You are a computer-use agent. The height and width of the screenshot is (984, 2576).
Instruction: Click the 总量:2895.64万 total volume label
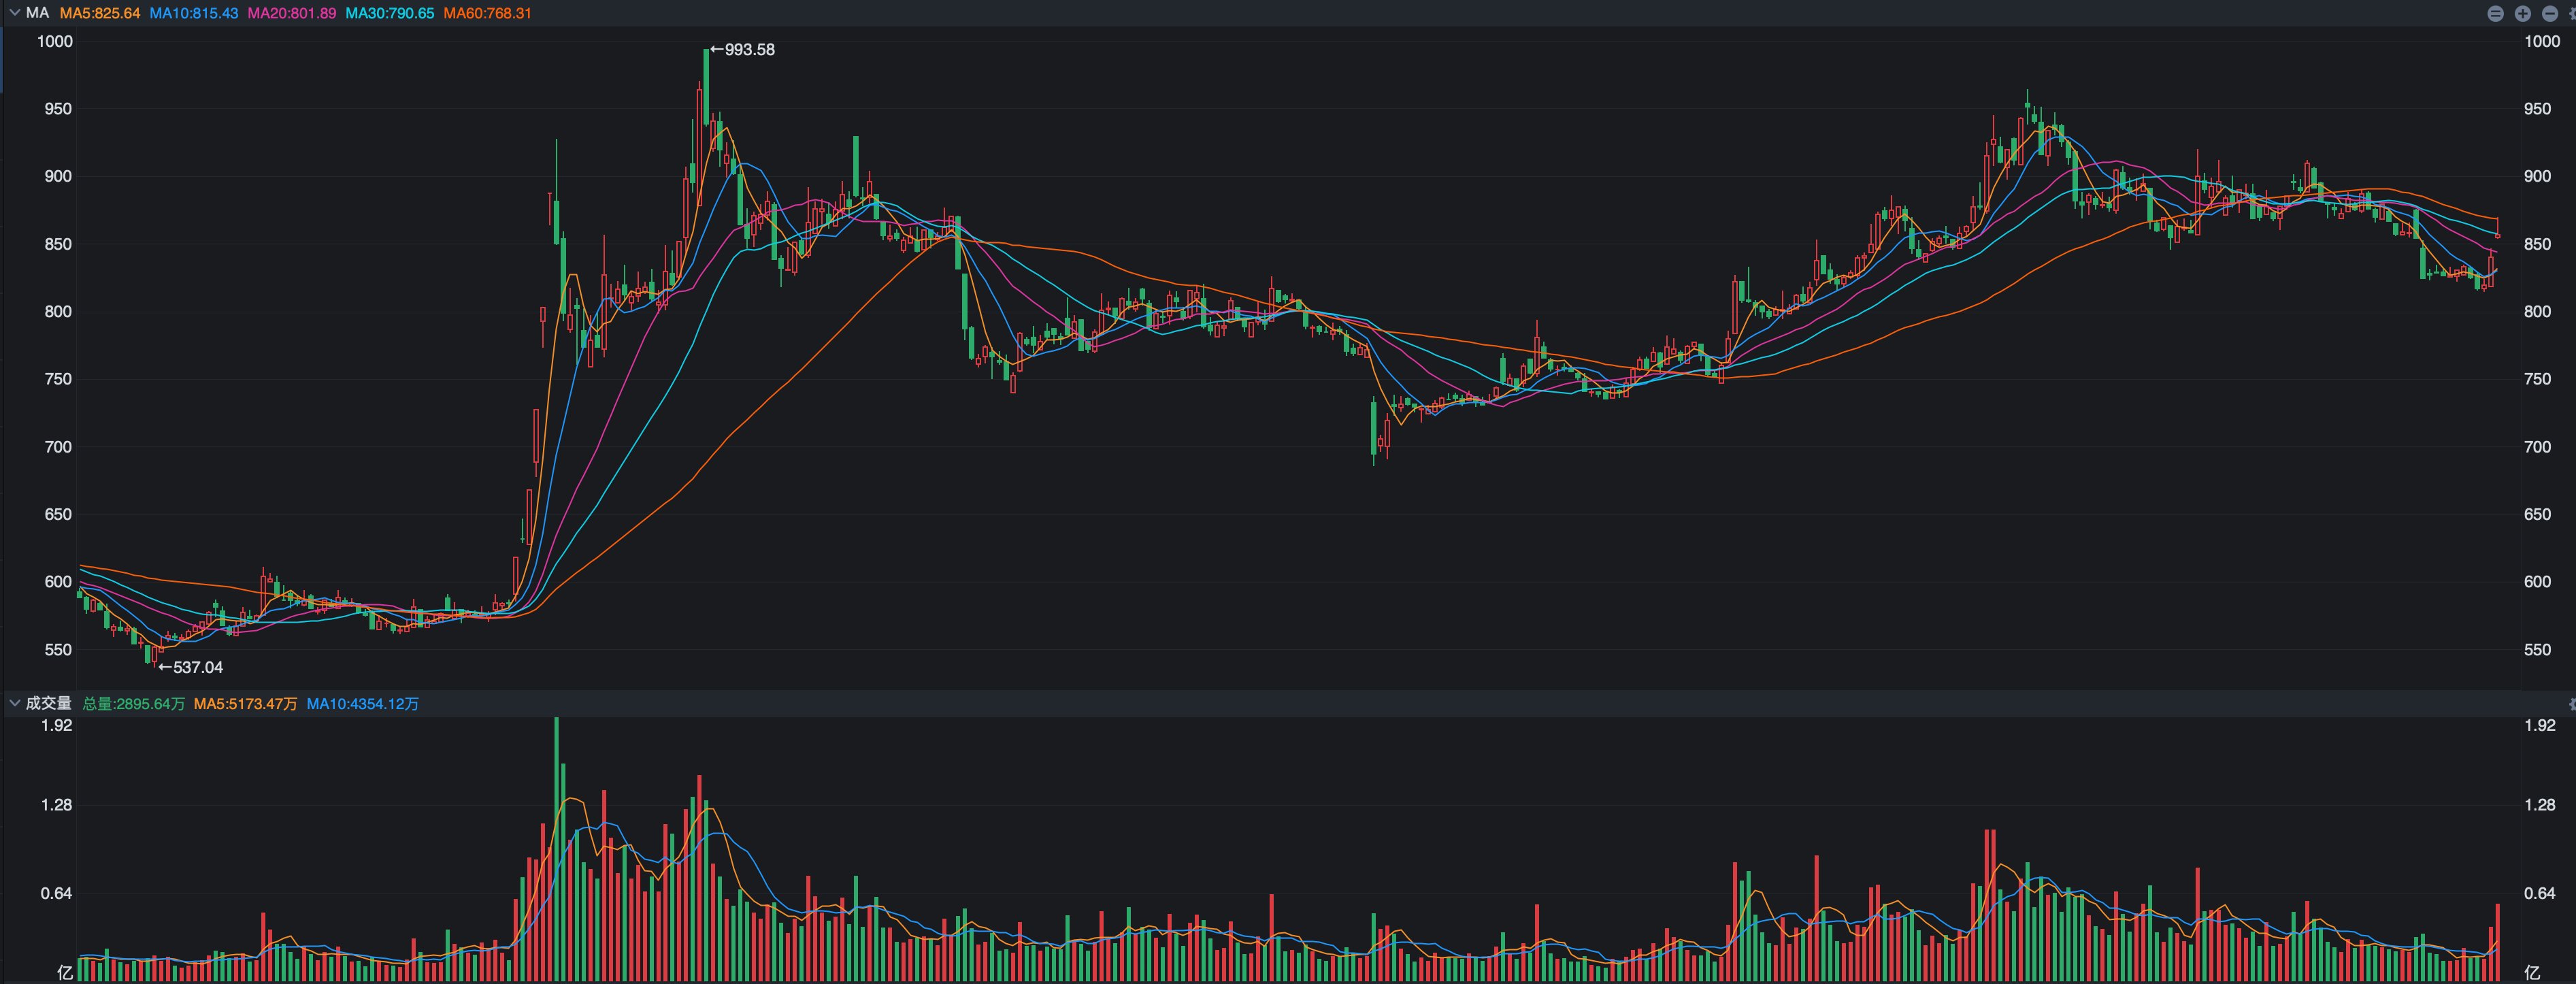click(x=134, y=704)
